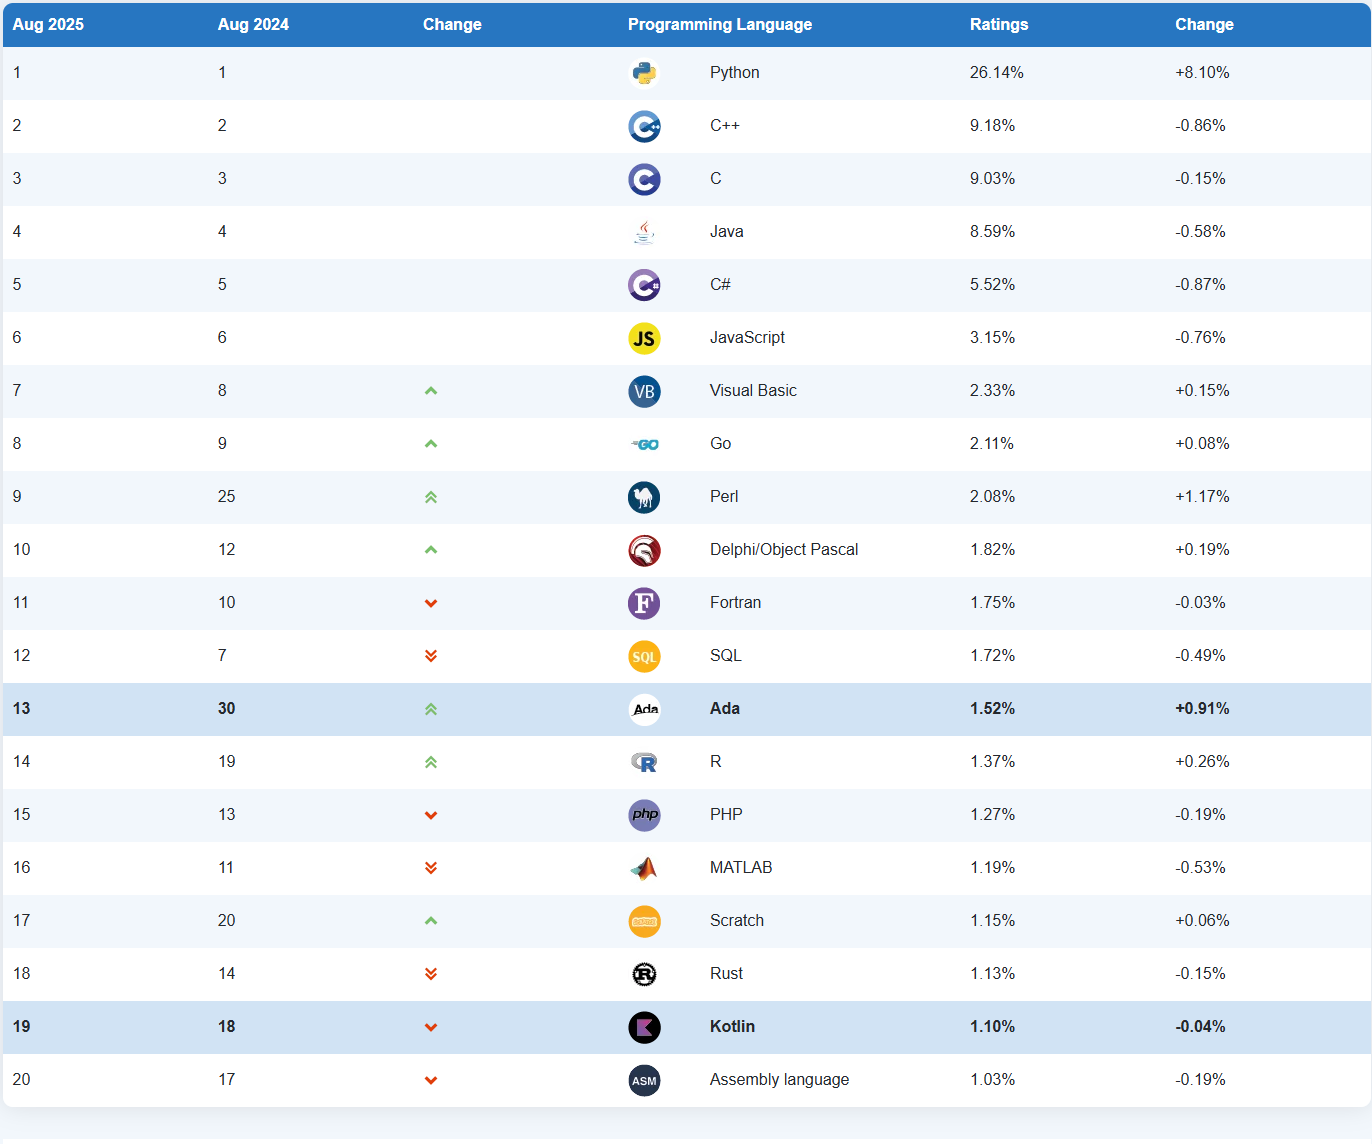
Task: Click the Java coffee cup logo
Action: click(x=644, y=232)
